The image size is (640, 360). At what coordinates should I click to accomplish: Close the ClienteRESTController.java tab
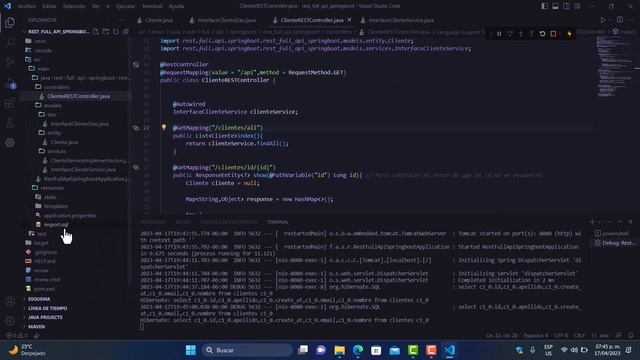tap(349, 20)
